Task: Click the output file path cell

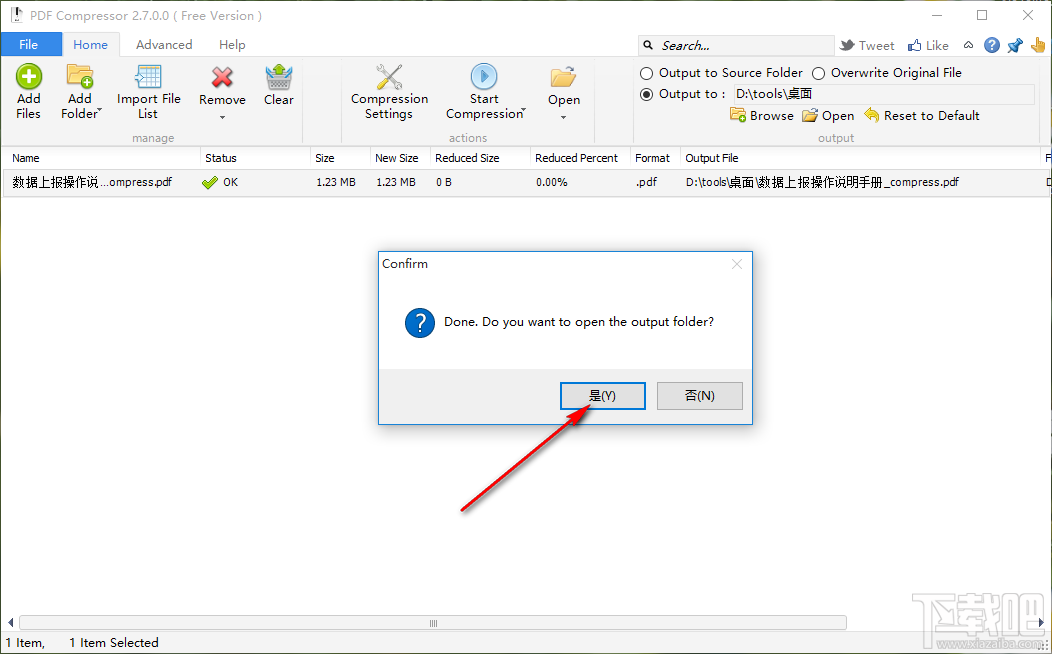Action: (x=822, y=182)
